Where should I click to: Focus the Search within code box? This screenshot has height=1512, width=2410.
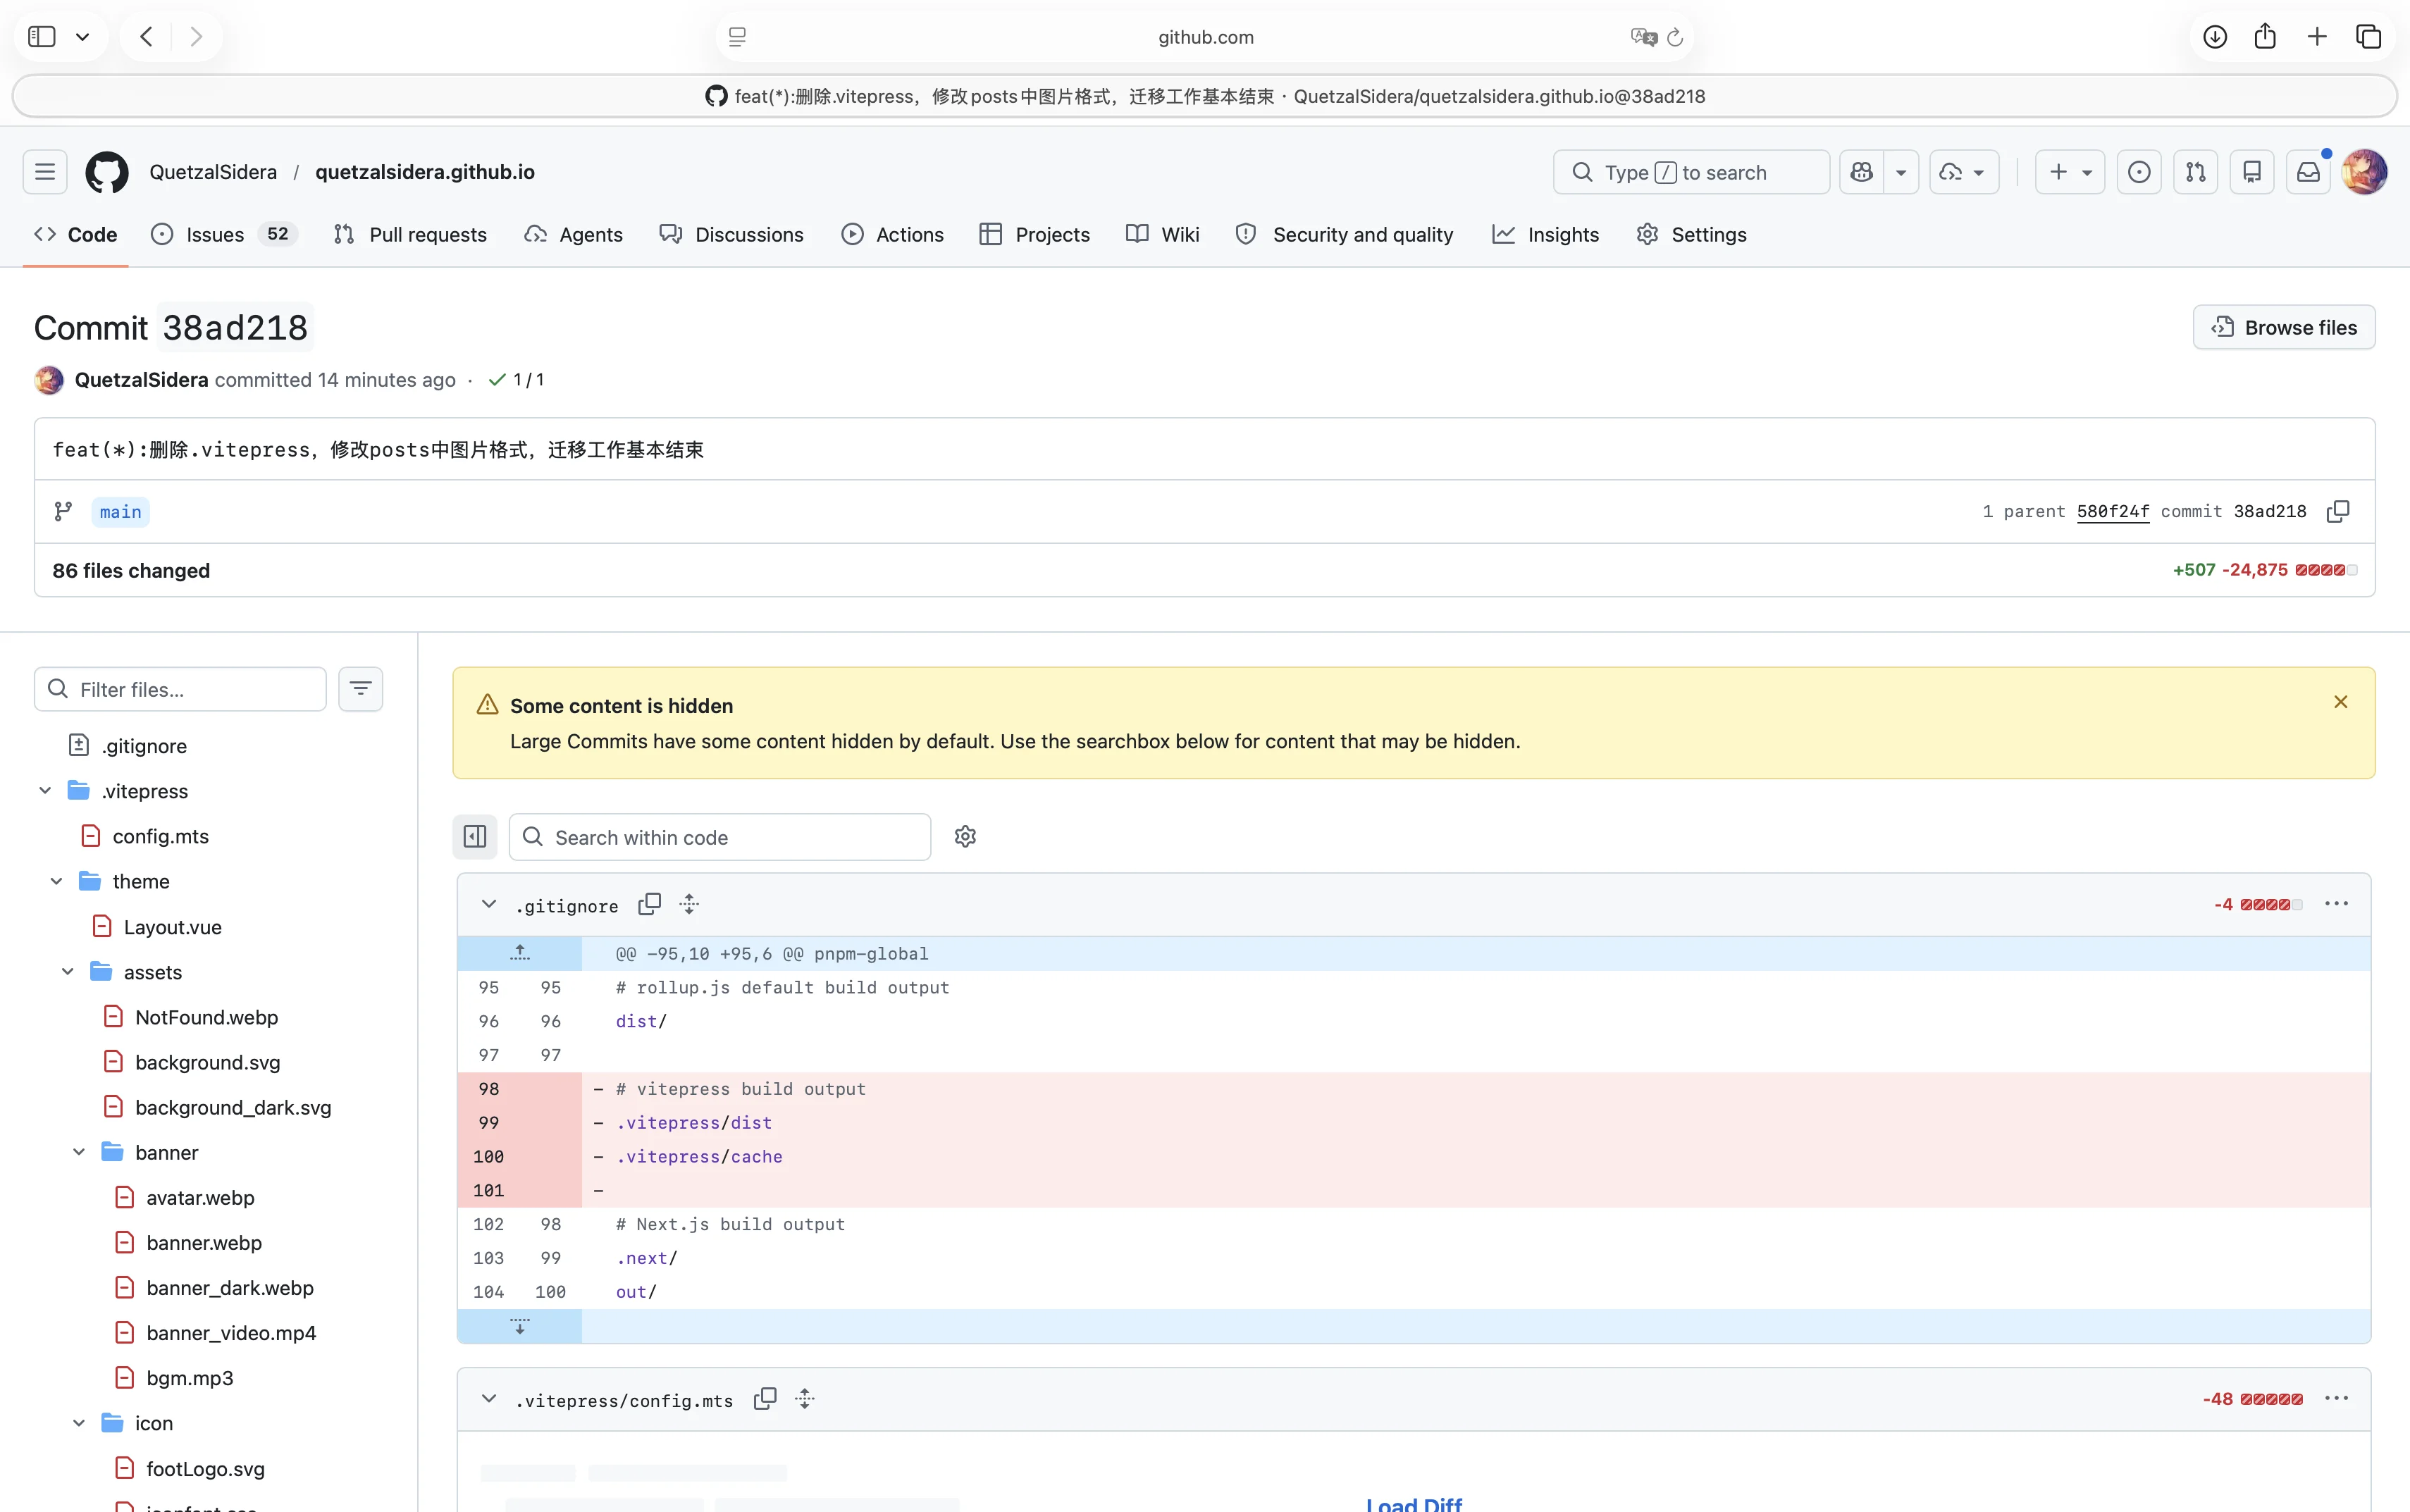(x=720, y=836)
